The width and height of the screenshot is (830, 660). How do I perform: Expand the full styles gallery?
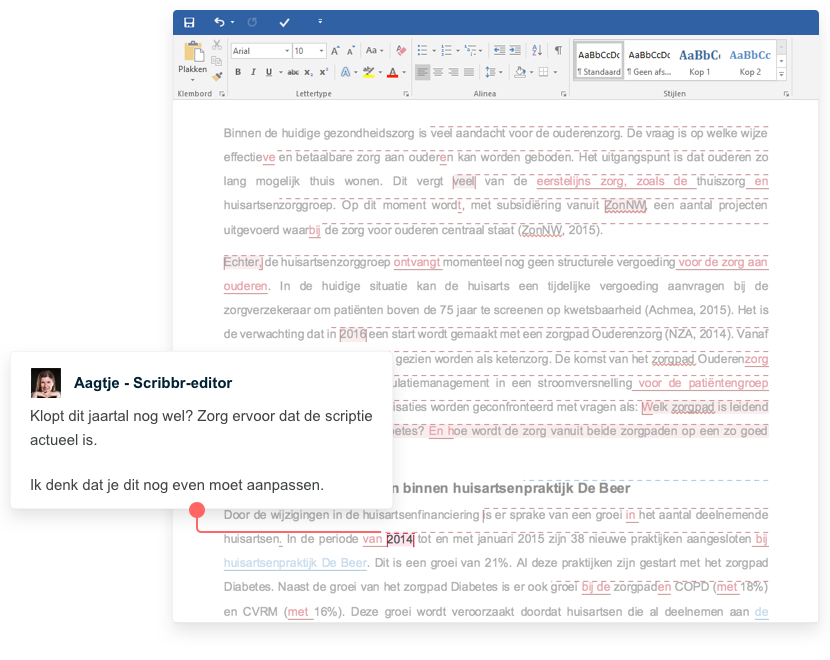point(781,75)
